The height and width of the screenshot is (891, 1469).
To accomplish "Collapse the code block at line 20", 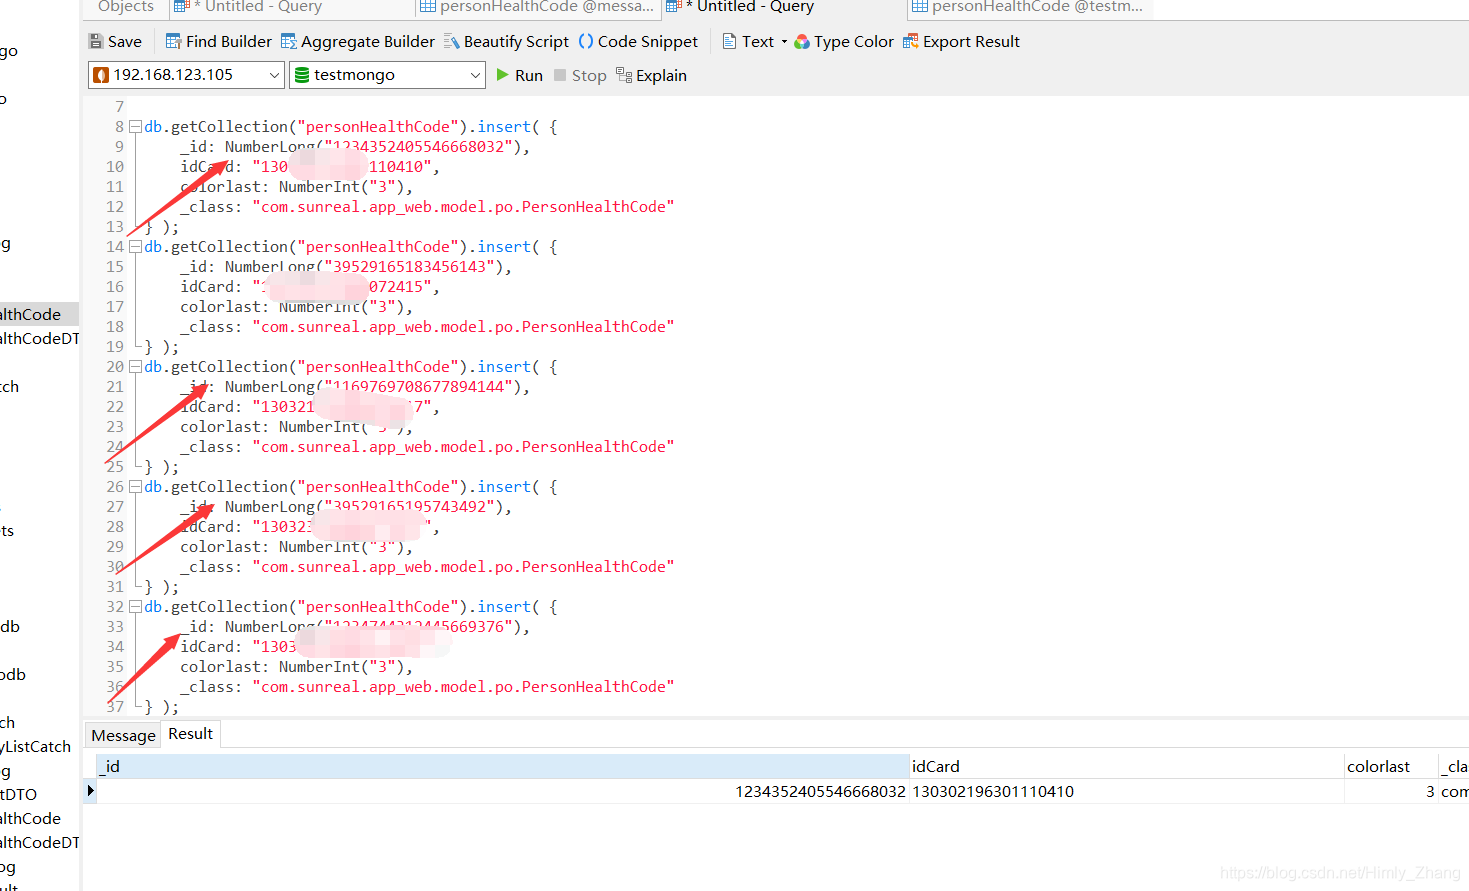I will pyautogui.click(x=135, y=367).
